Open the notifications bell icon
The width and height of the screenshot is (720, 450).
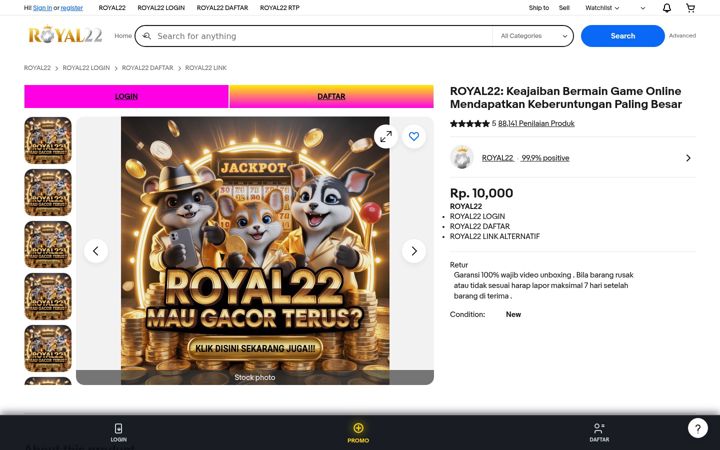(x=667, y=8)
